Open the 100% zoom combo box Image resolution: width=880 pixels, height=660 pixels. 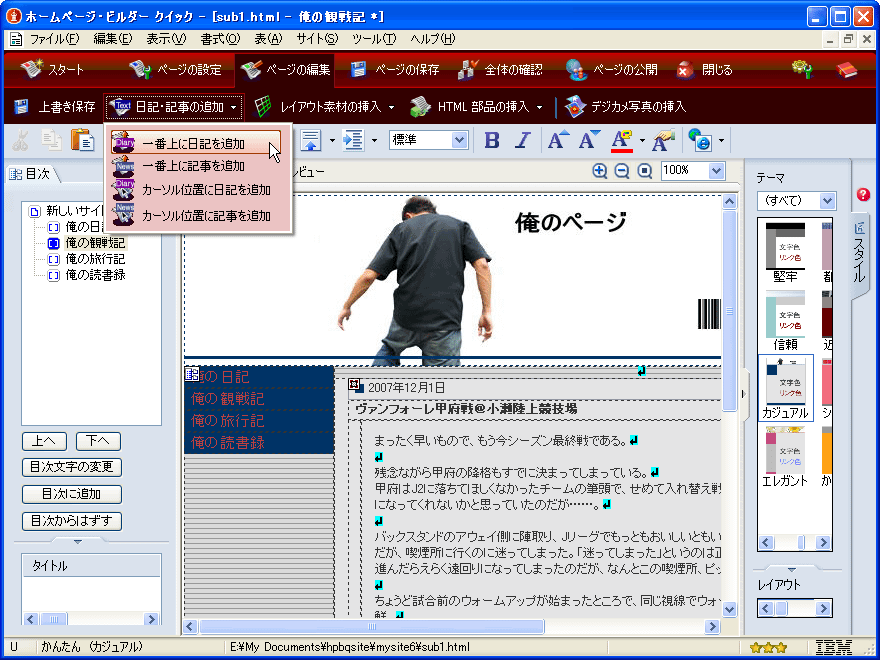pos(693,171)
